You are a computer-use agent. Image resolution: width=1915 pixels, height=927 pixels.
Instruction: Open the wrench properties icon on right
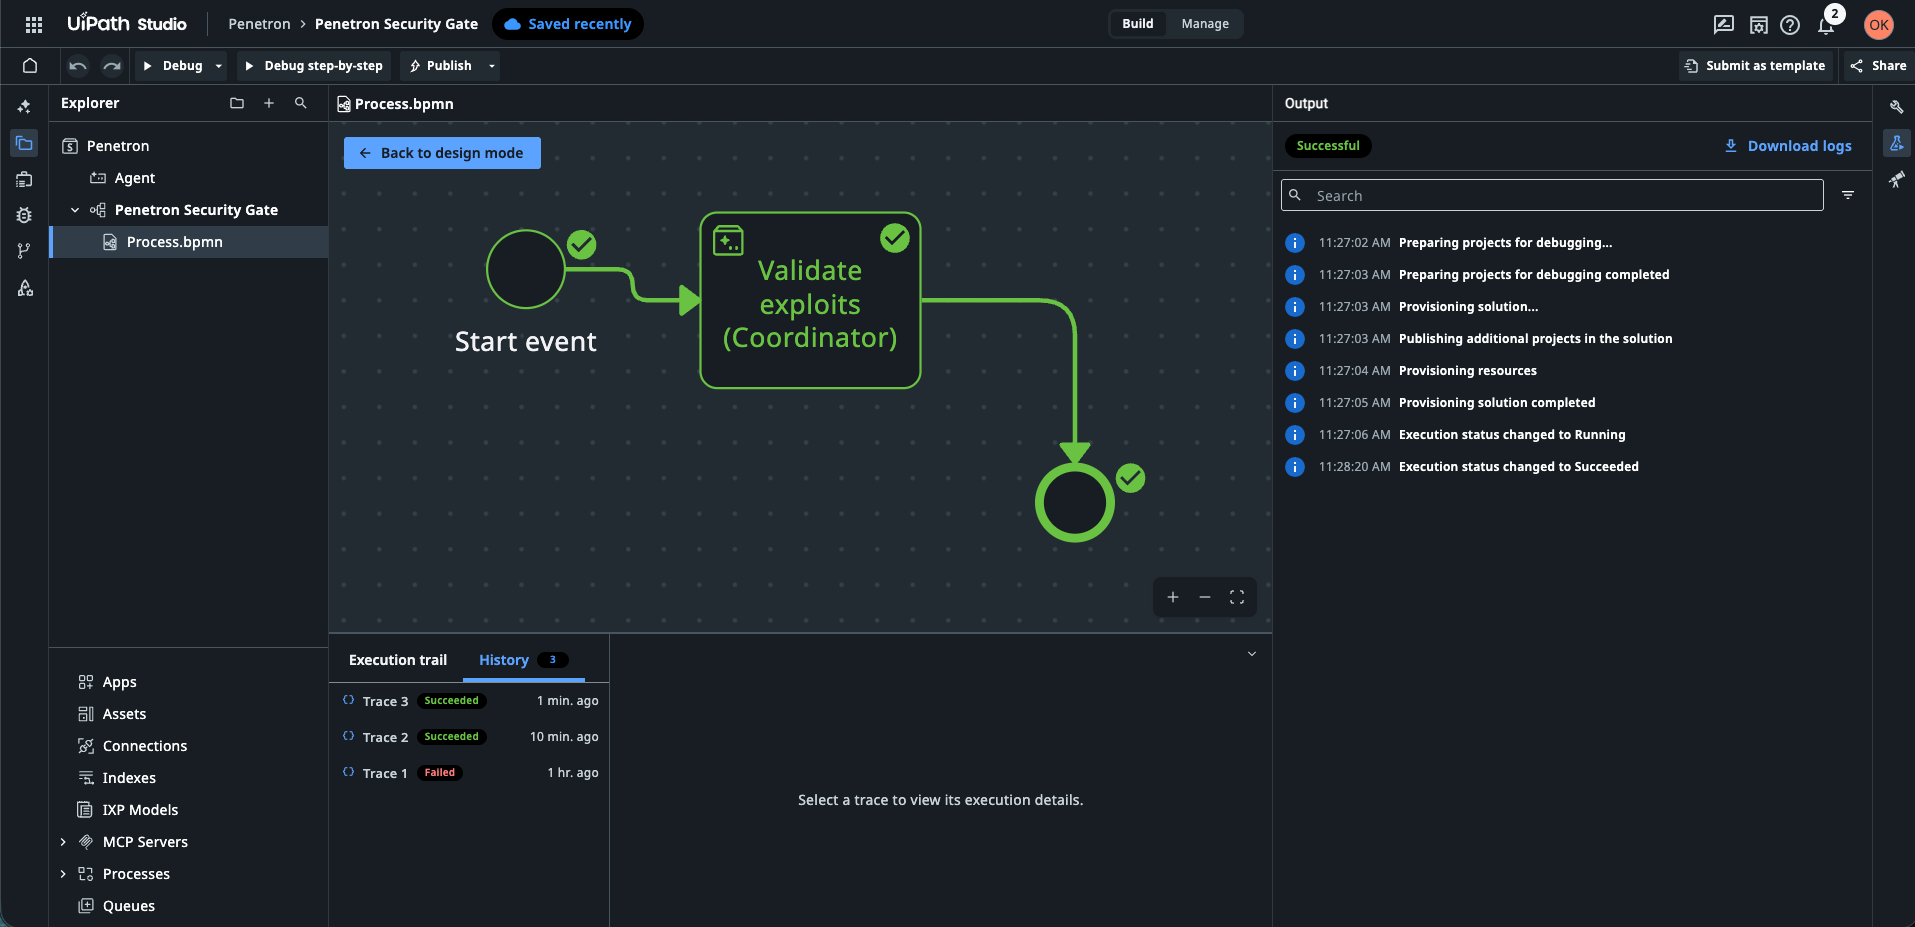tap(1896, 107)
